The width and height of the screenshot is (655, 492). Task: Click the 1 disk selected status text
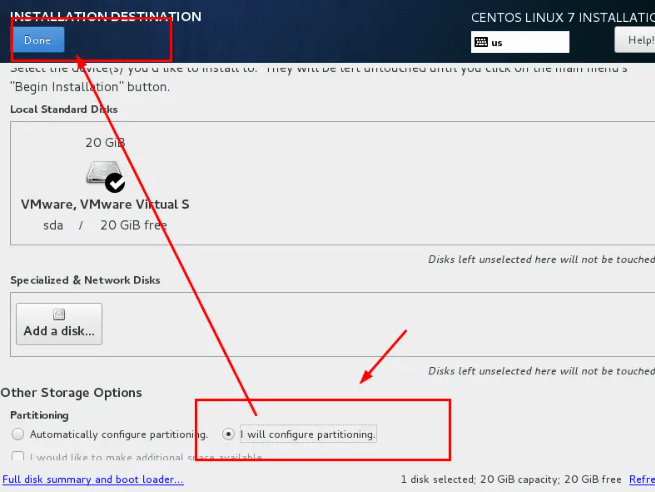511,479
